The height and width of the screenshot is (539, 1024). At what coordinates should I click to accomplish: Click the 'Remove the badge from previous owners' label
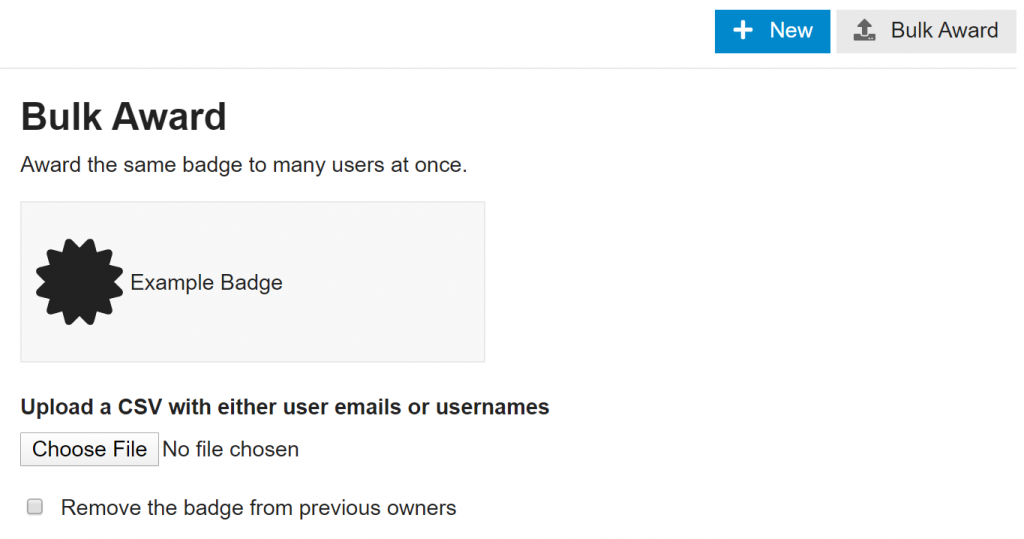(258, 508)
